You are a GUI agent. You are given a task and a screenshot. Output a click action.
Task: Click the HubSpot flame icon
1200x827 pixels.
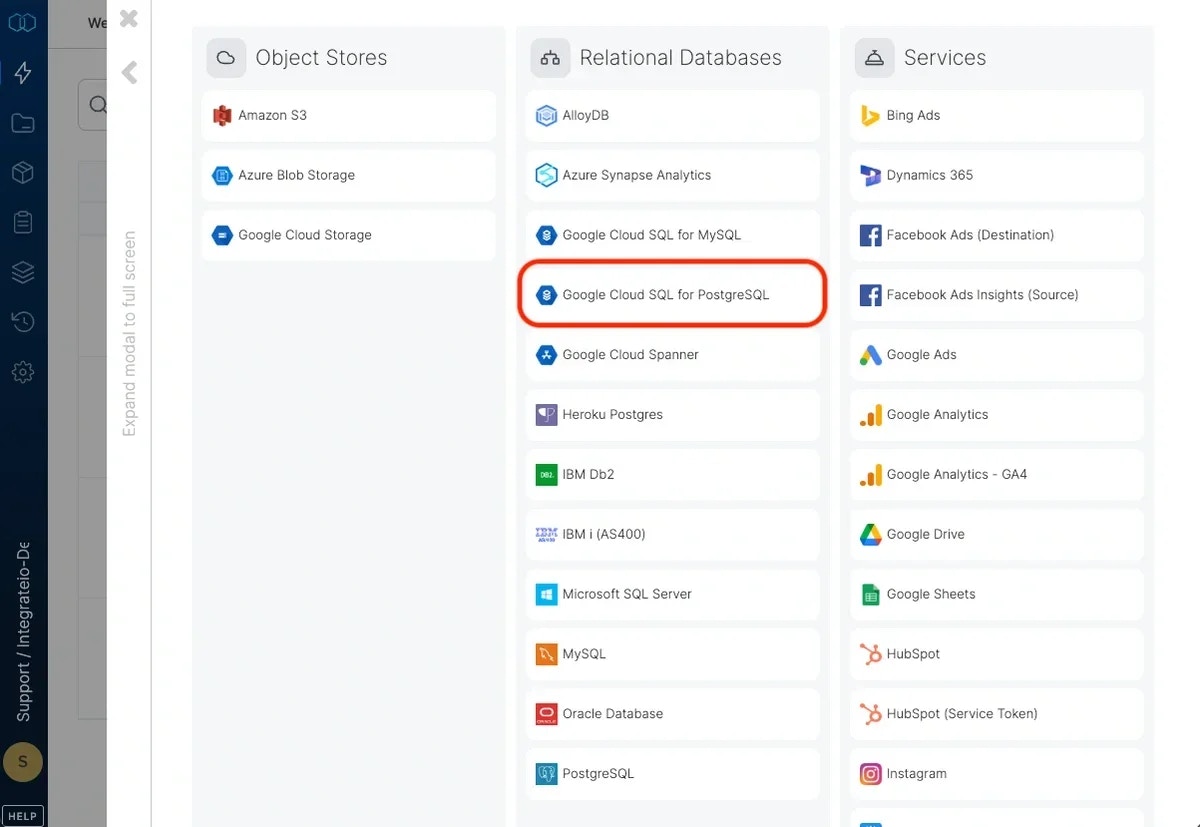click(x=871, y=654)
